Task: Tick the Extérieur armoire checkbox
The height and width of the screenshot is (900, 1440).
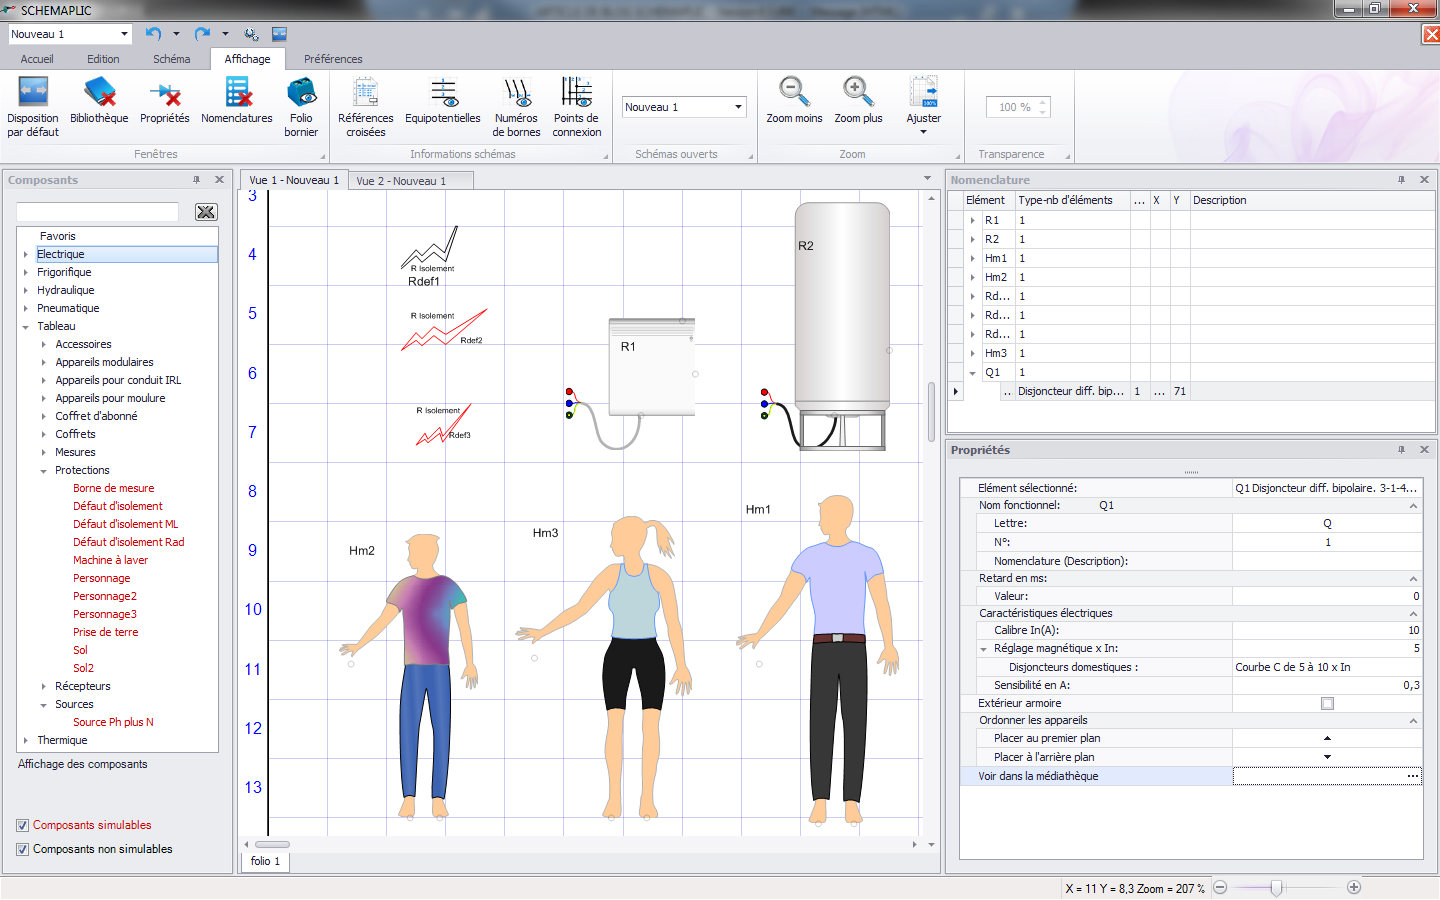Action: (x=1327, y=703)
